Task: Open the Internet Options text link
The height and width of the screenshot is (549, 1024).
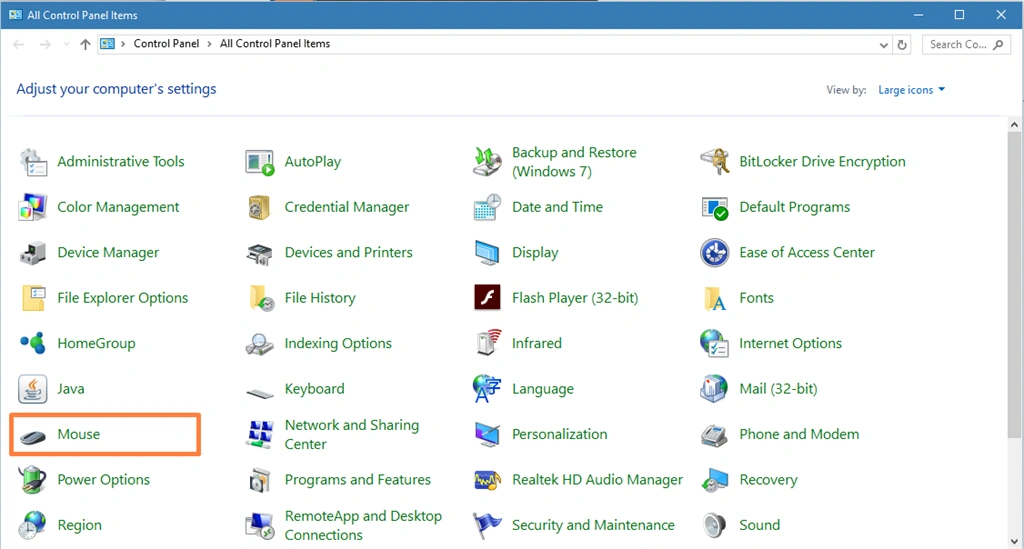Action: [x=790, y=343]
